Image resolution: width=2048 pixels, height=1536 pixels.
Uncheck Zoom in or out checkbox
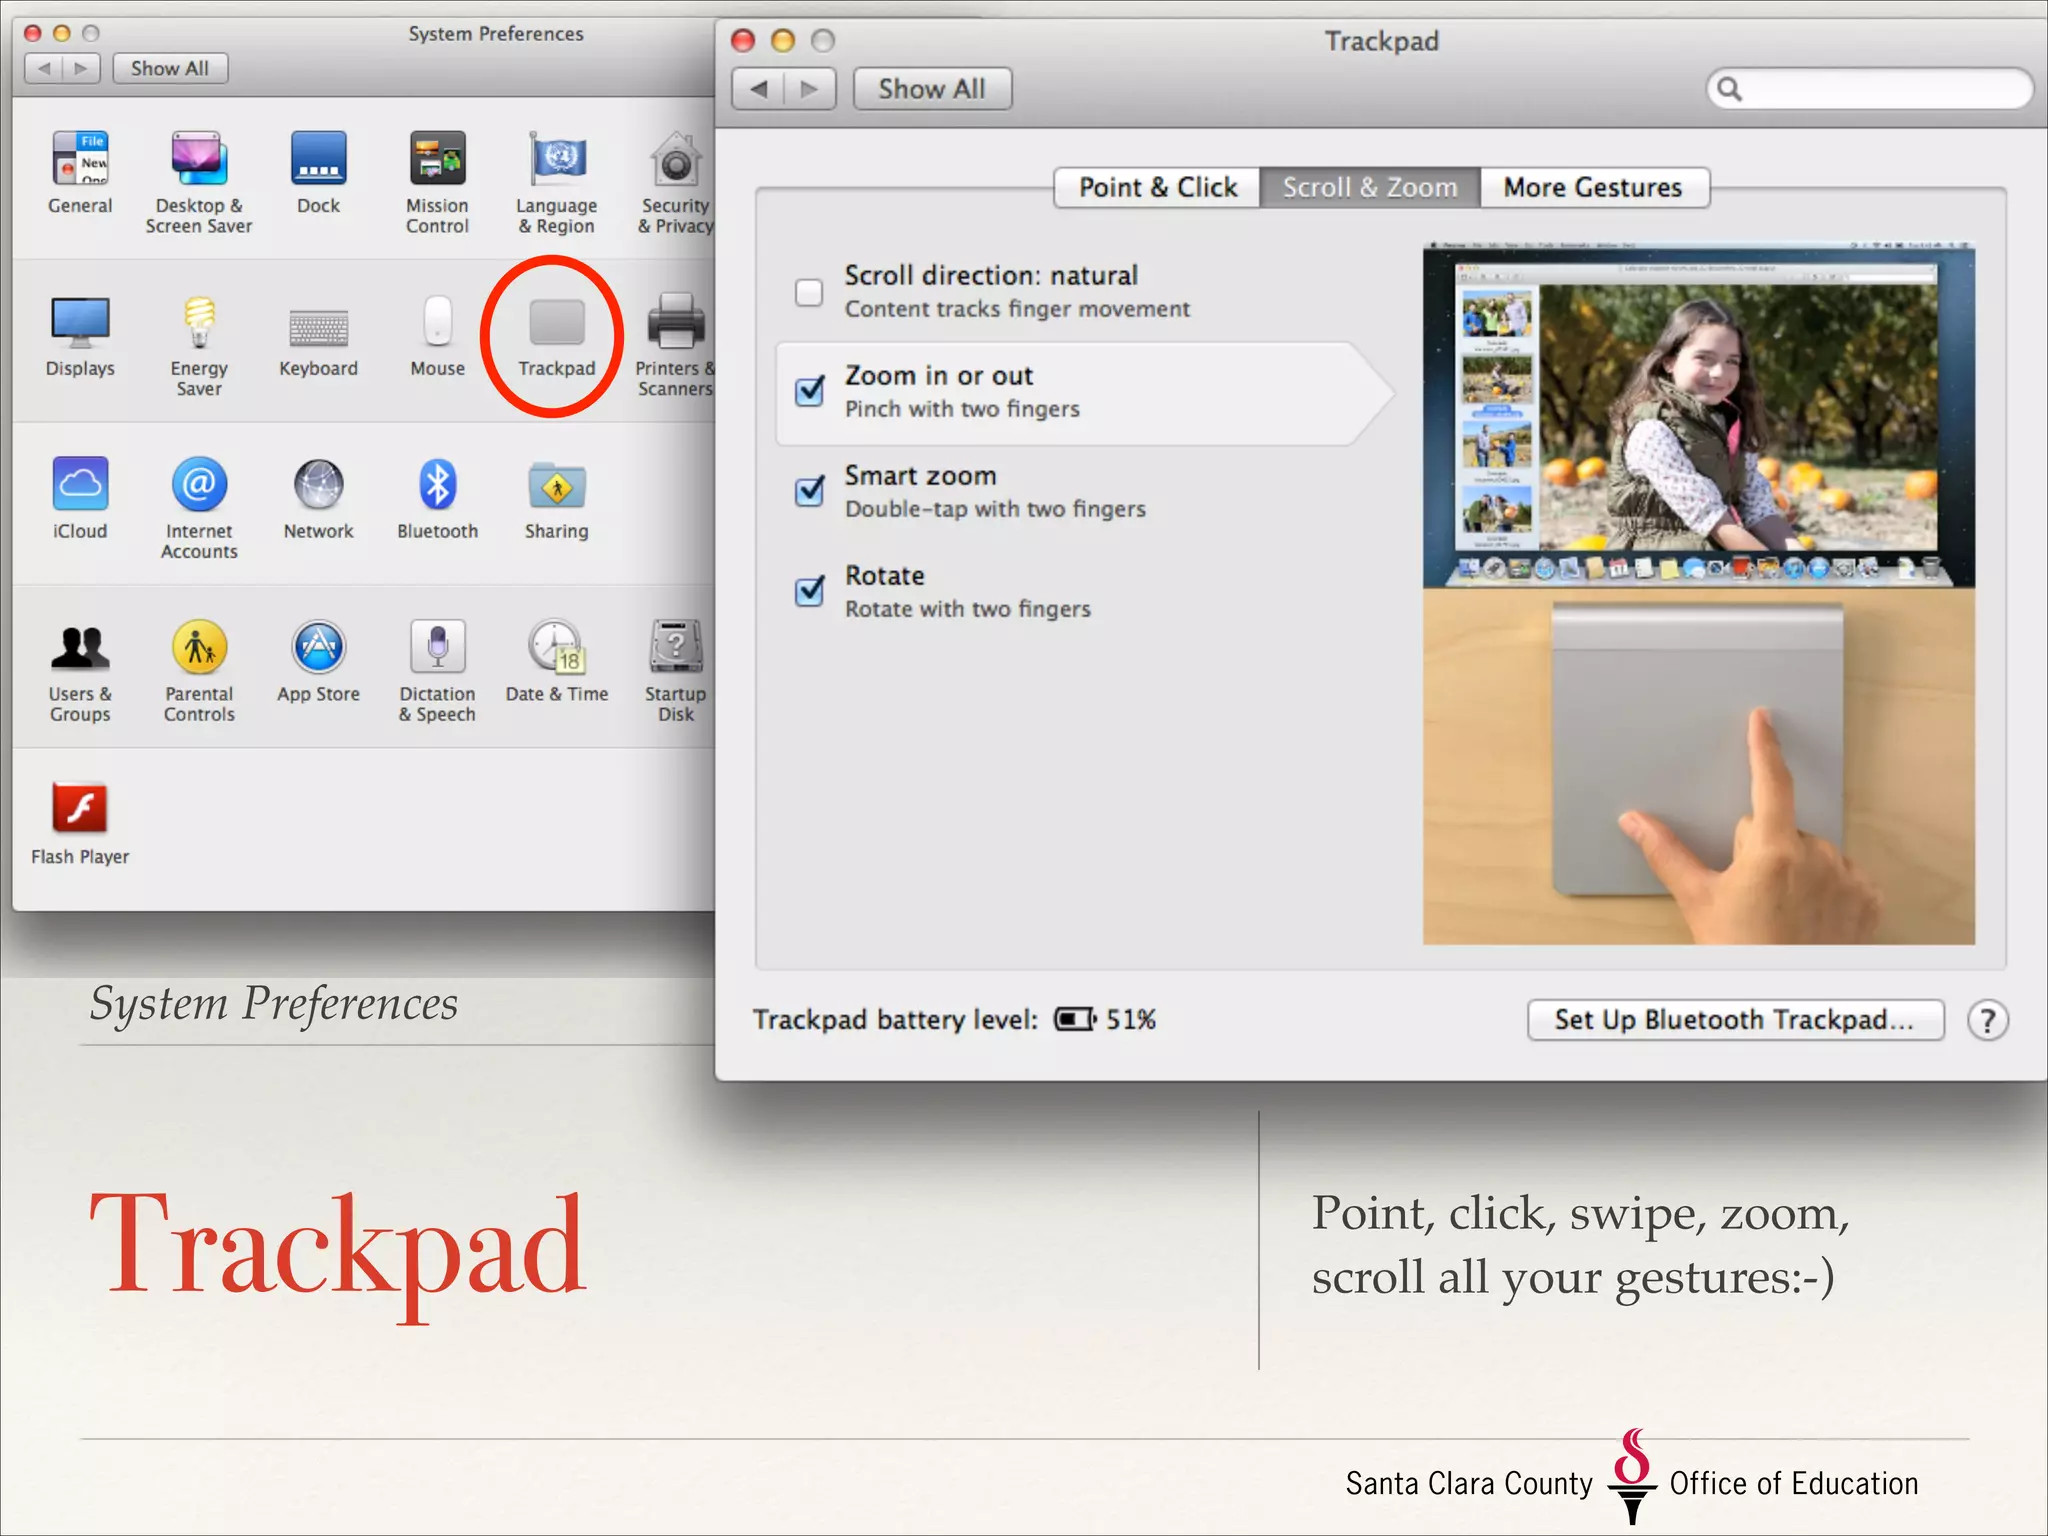point(809,391)
